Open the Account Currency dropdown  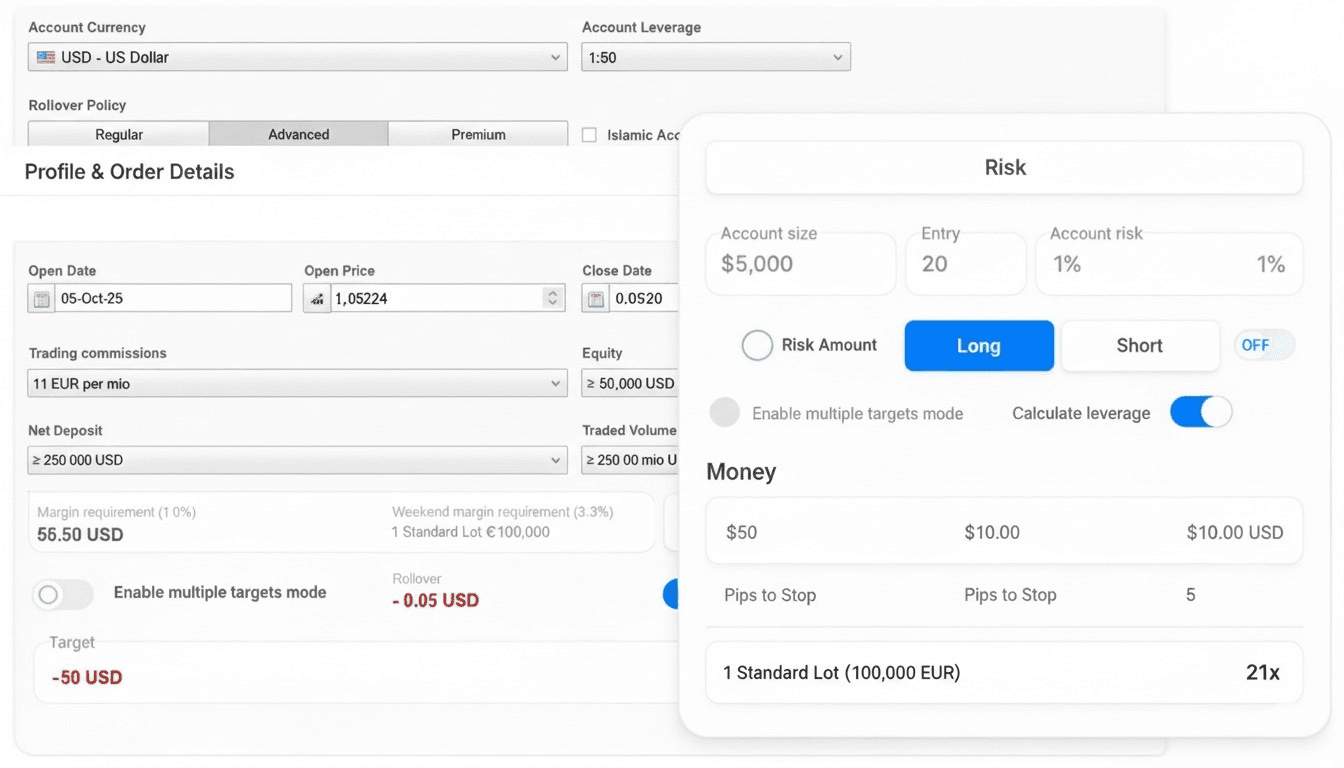297,57
